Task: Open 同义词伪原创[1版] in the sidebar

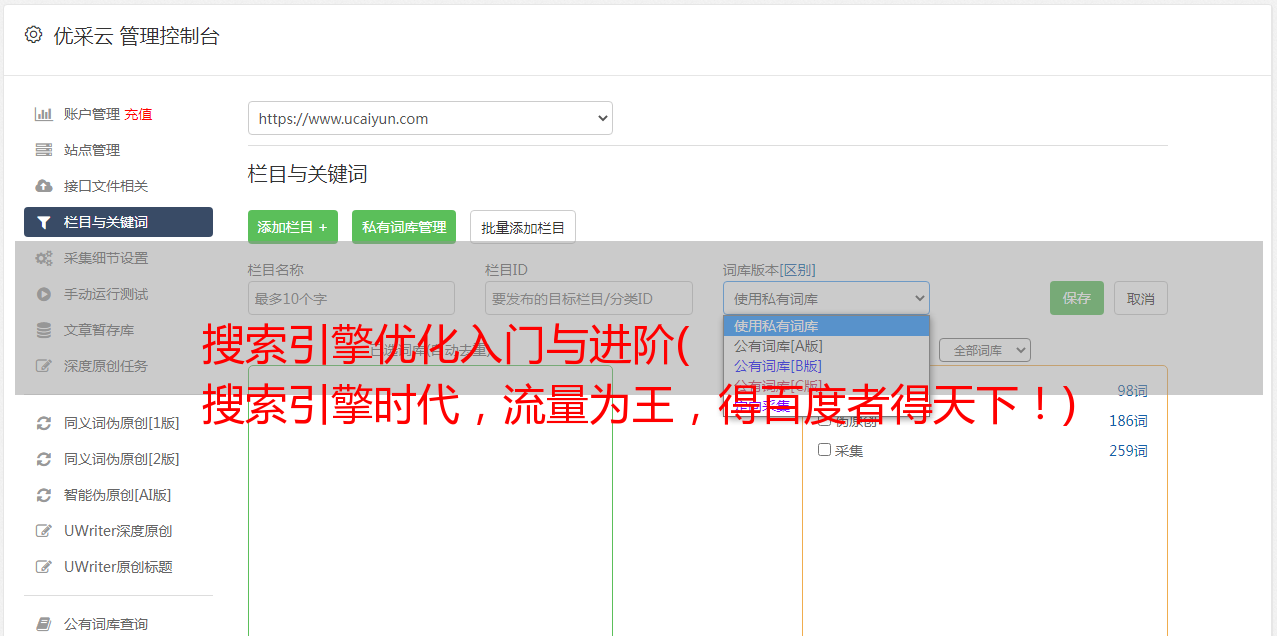Action: (x=122, y=423)
